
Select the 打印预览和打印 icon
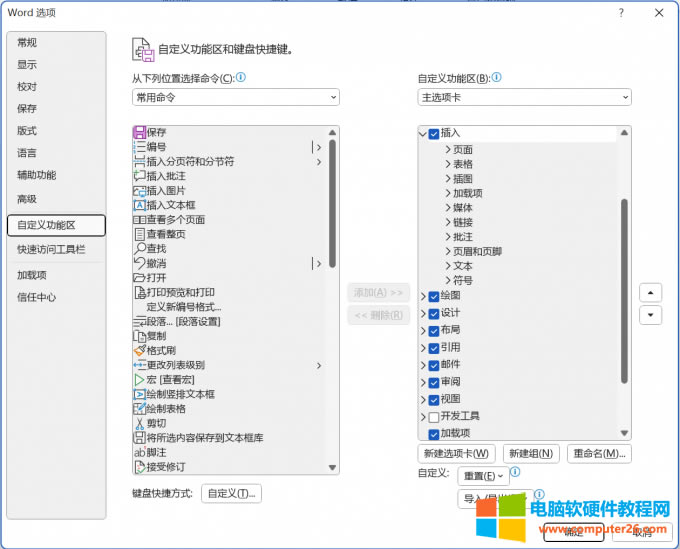coord(140,292)
